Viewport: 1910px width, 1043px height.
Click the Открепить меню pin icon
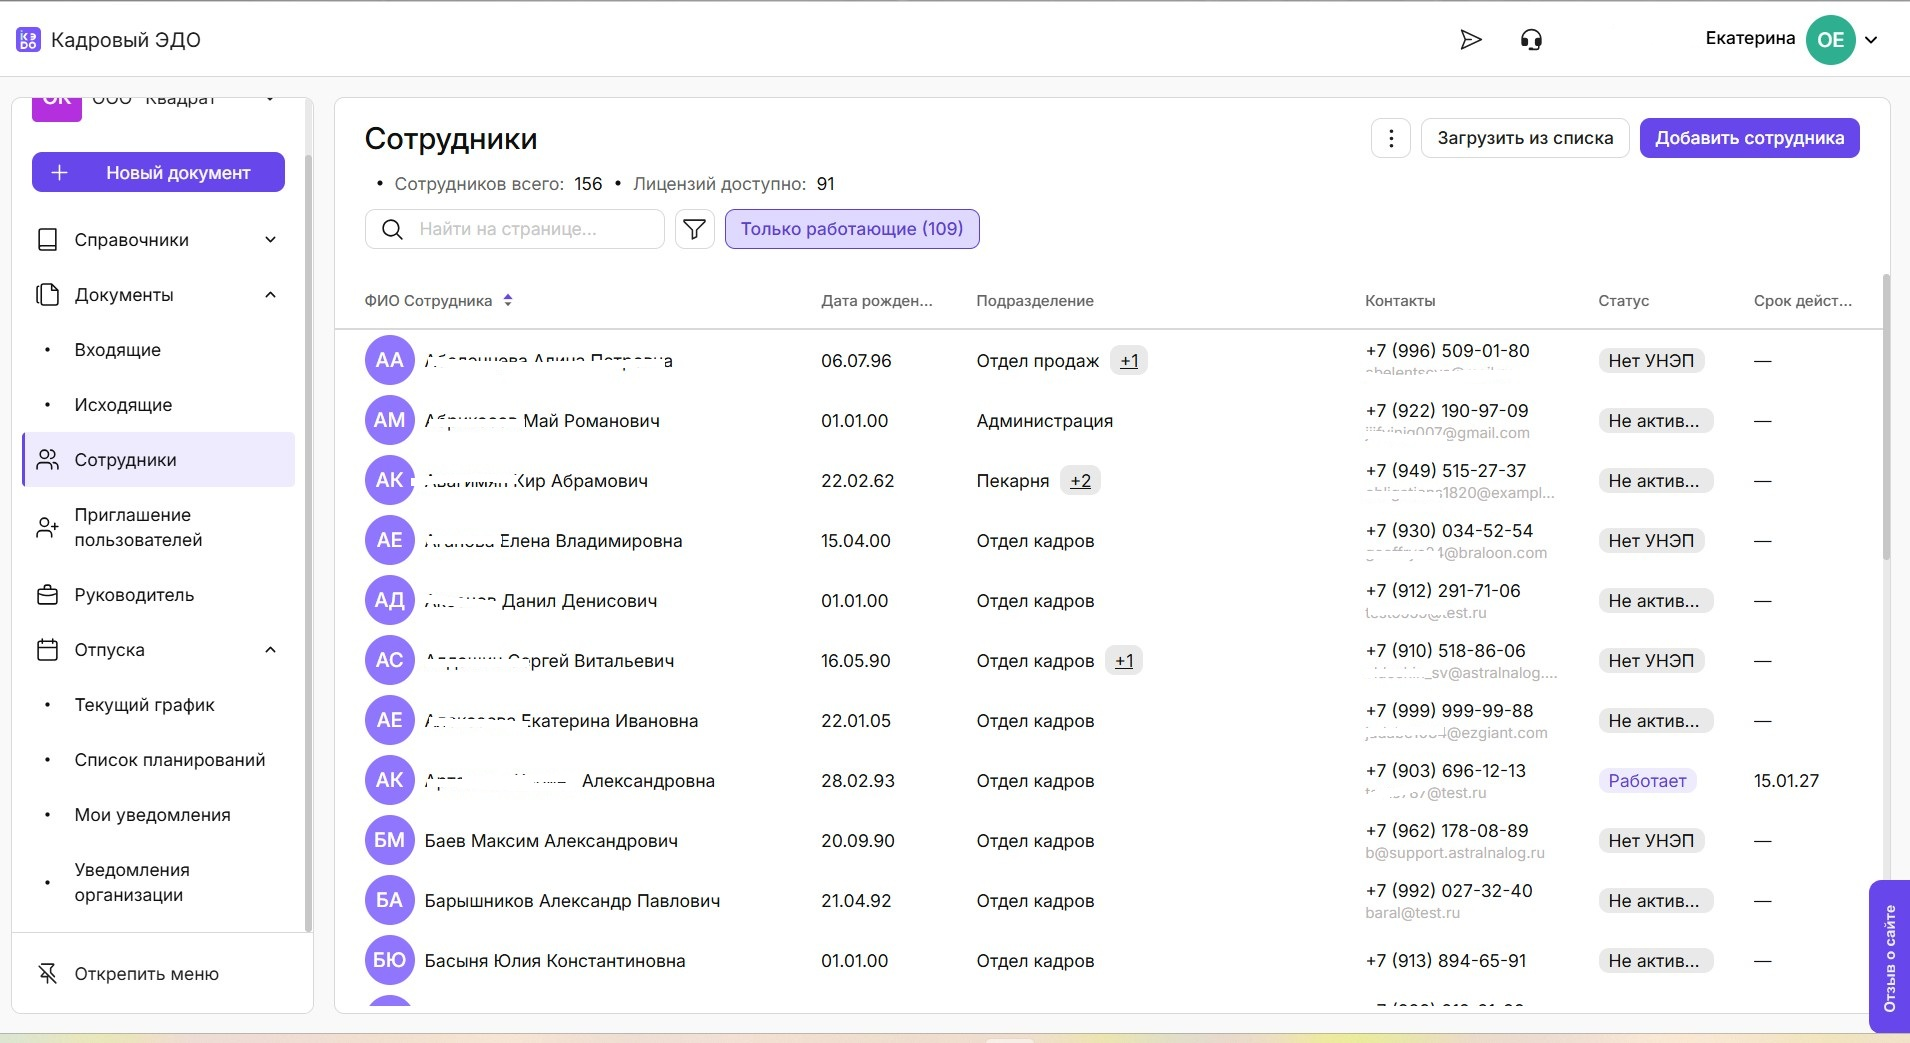[x=47, y=973]
